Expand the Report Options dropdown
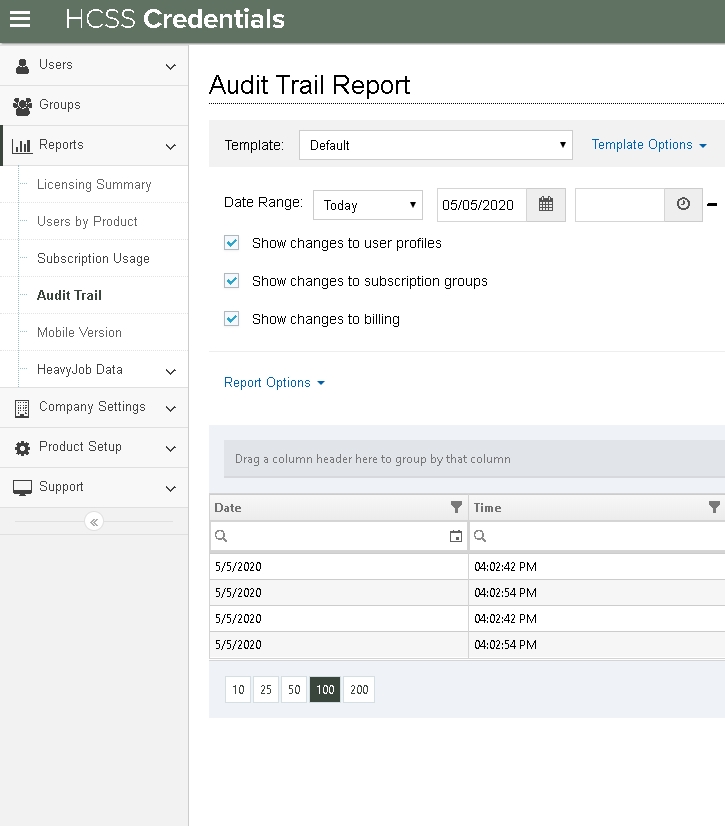This screenshot has width=725, height=826. [x=275, y=382]
